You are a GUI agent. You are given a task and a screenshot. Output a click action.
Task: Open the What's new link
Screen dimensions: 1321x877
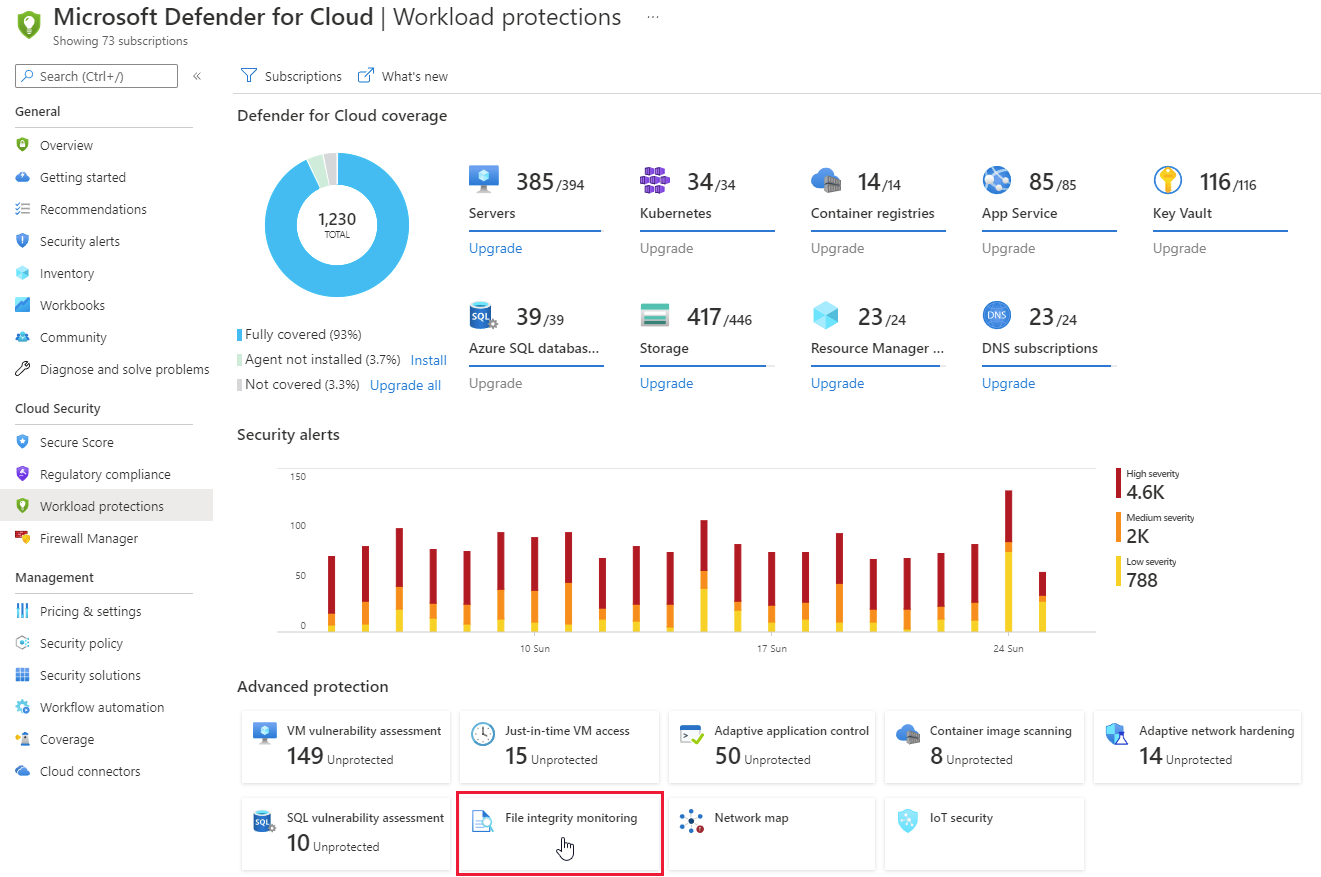tap(403, 76)
